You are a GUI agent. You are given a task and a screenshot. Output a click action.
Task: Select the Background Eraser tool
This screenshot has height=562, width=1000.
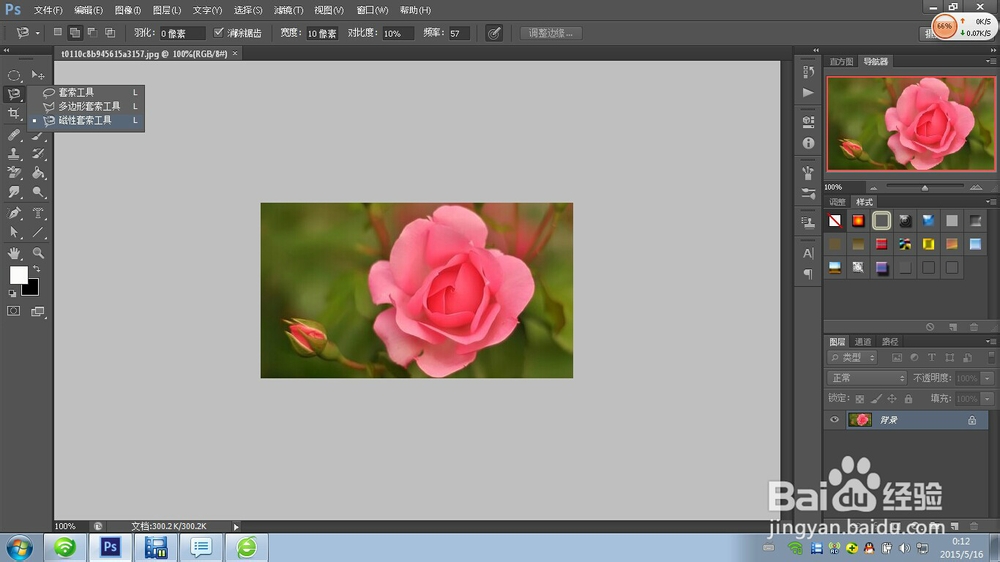pyautogui.click(x=13, y=173)
